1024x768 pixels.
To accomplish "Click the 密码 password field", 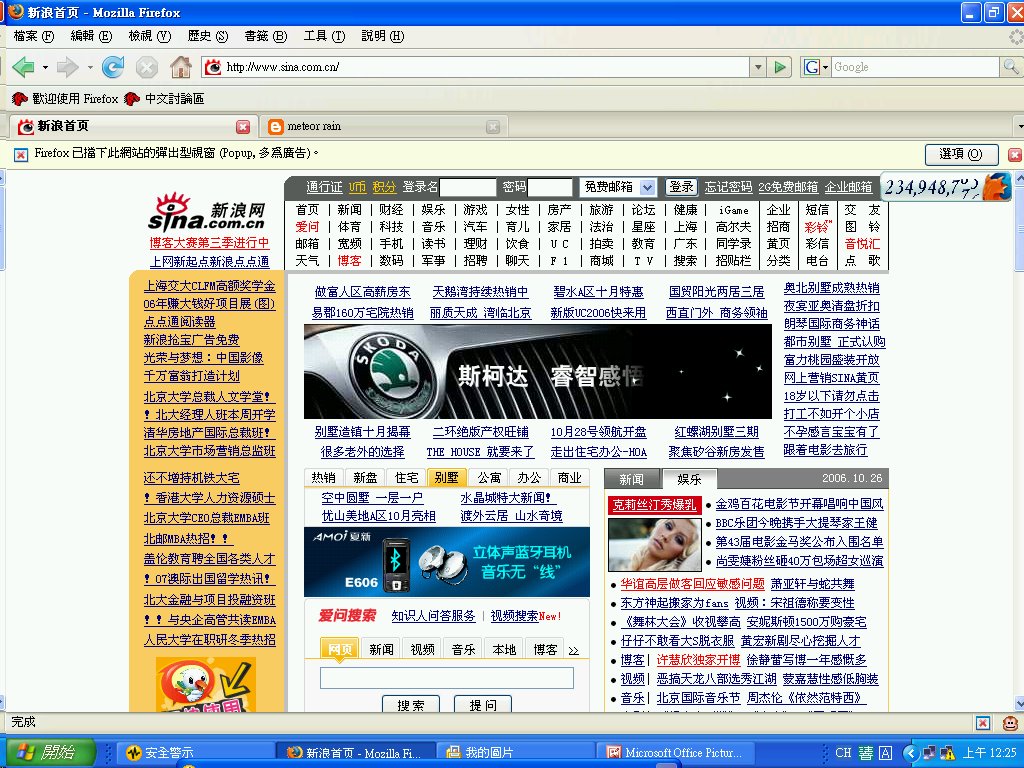I will pyautogui.click(x=550, y=187).
